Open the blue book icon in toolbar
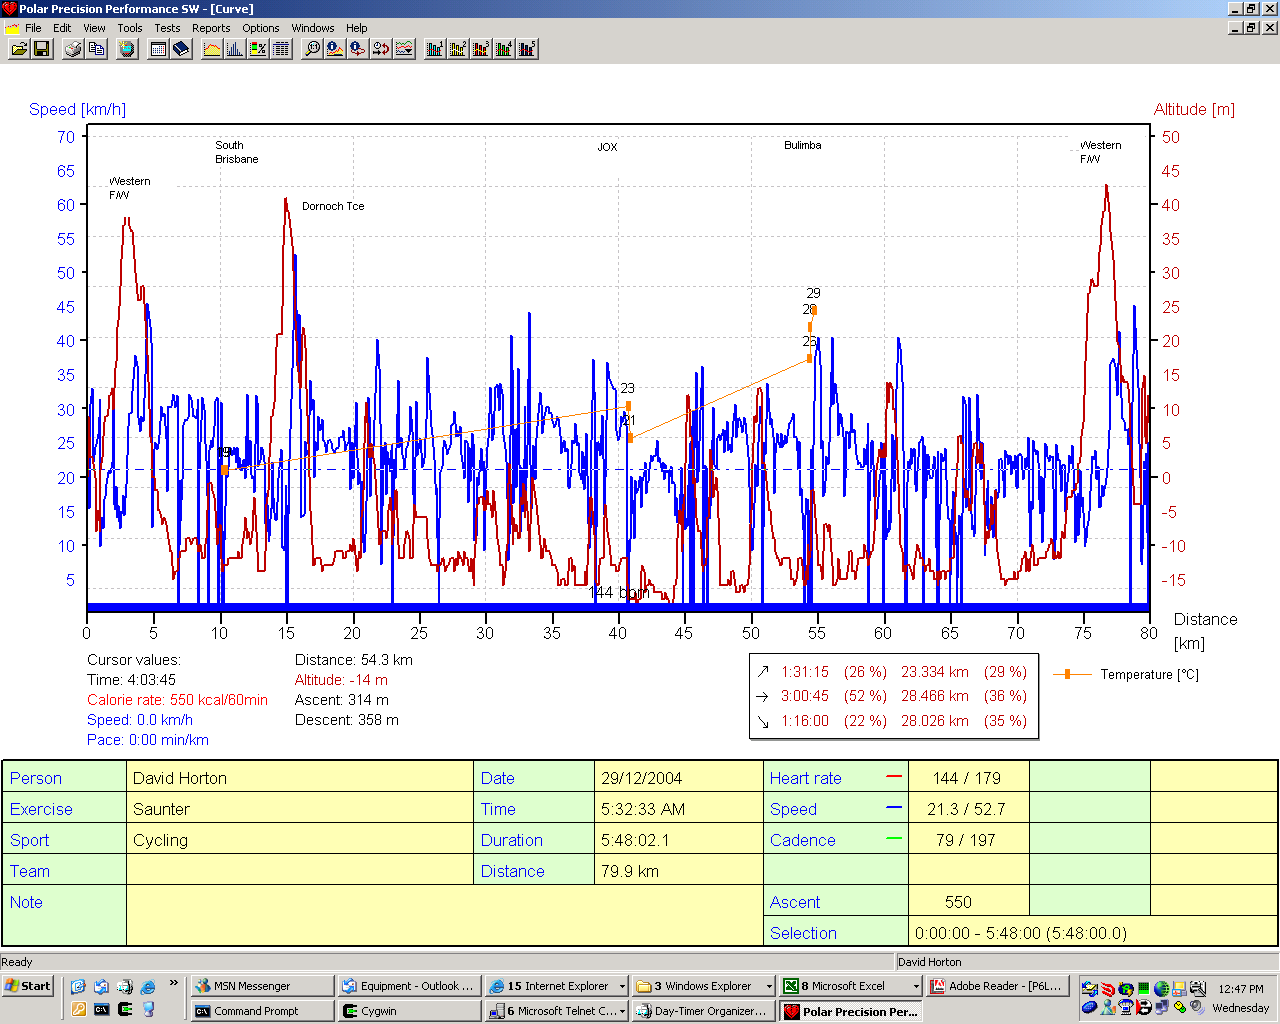 181,48
